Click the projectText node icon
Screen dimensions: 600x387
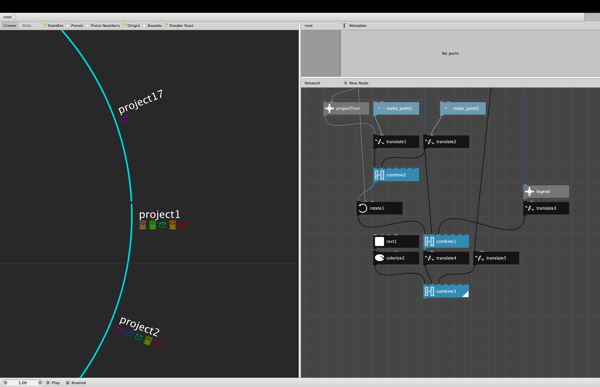[x=329, y=108]
